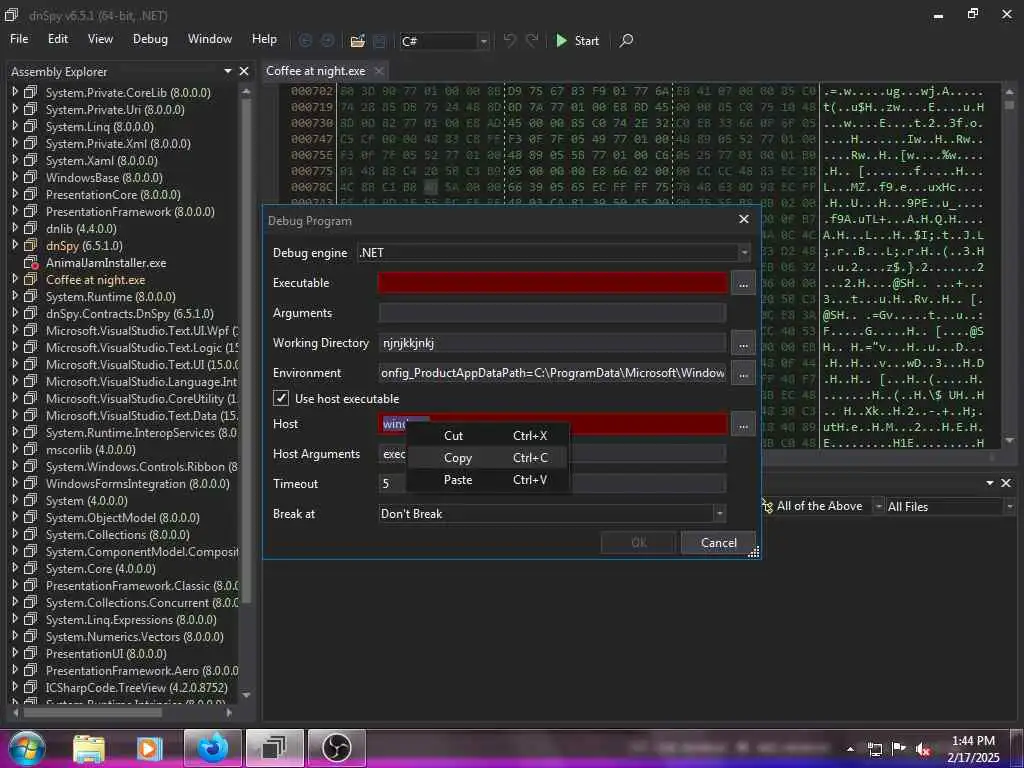
Task: Open Windows Start orb on taskbar
Action: 26,748
